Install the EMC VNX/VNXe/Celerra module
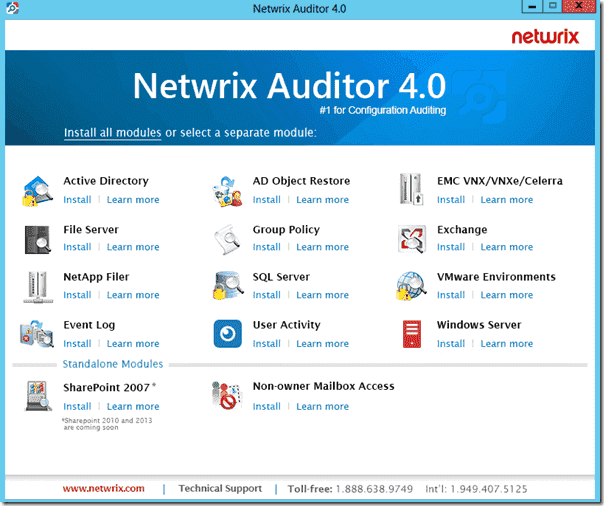 coord(451,200)
